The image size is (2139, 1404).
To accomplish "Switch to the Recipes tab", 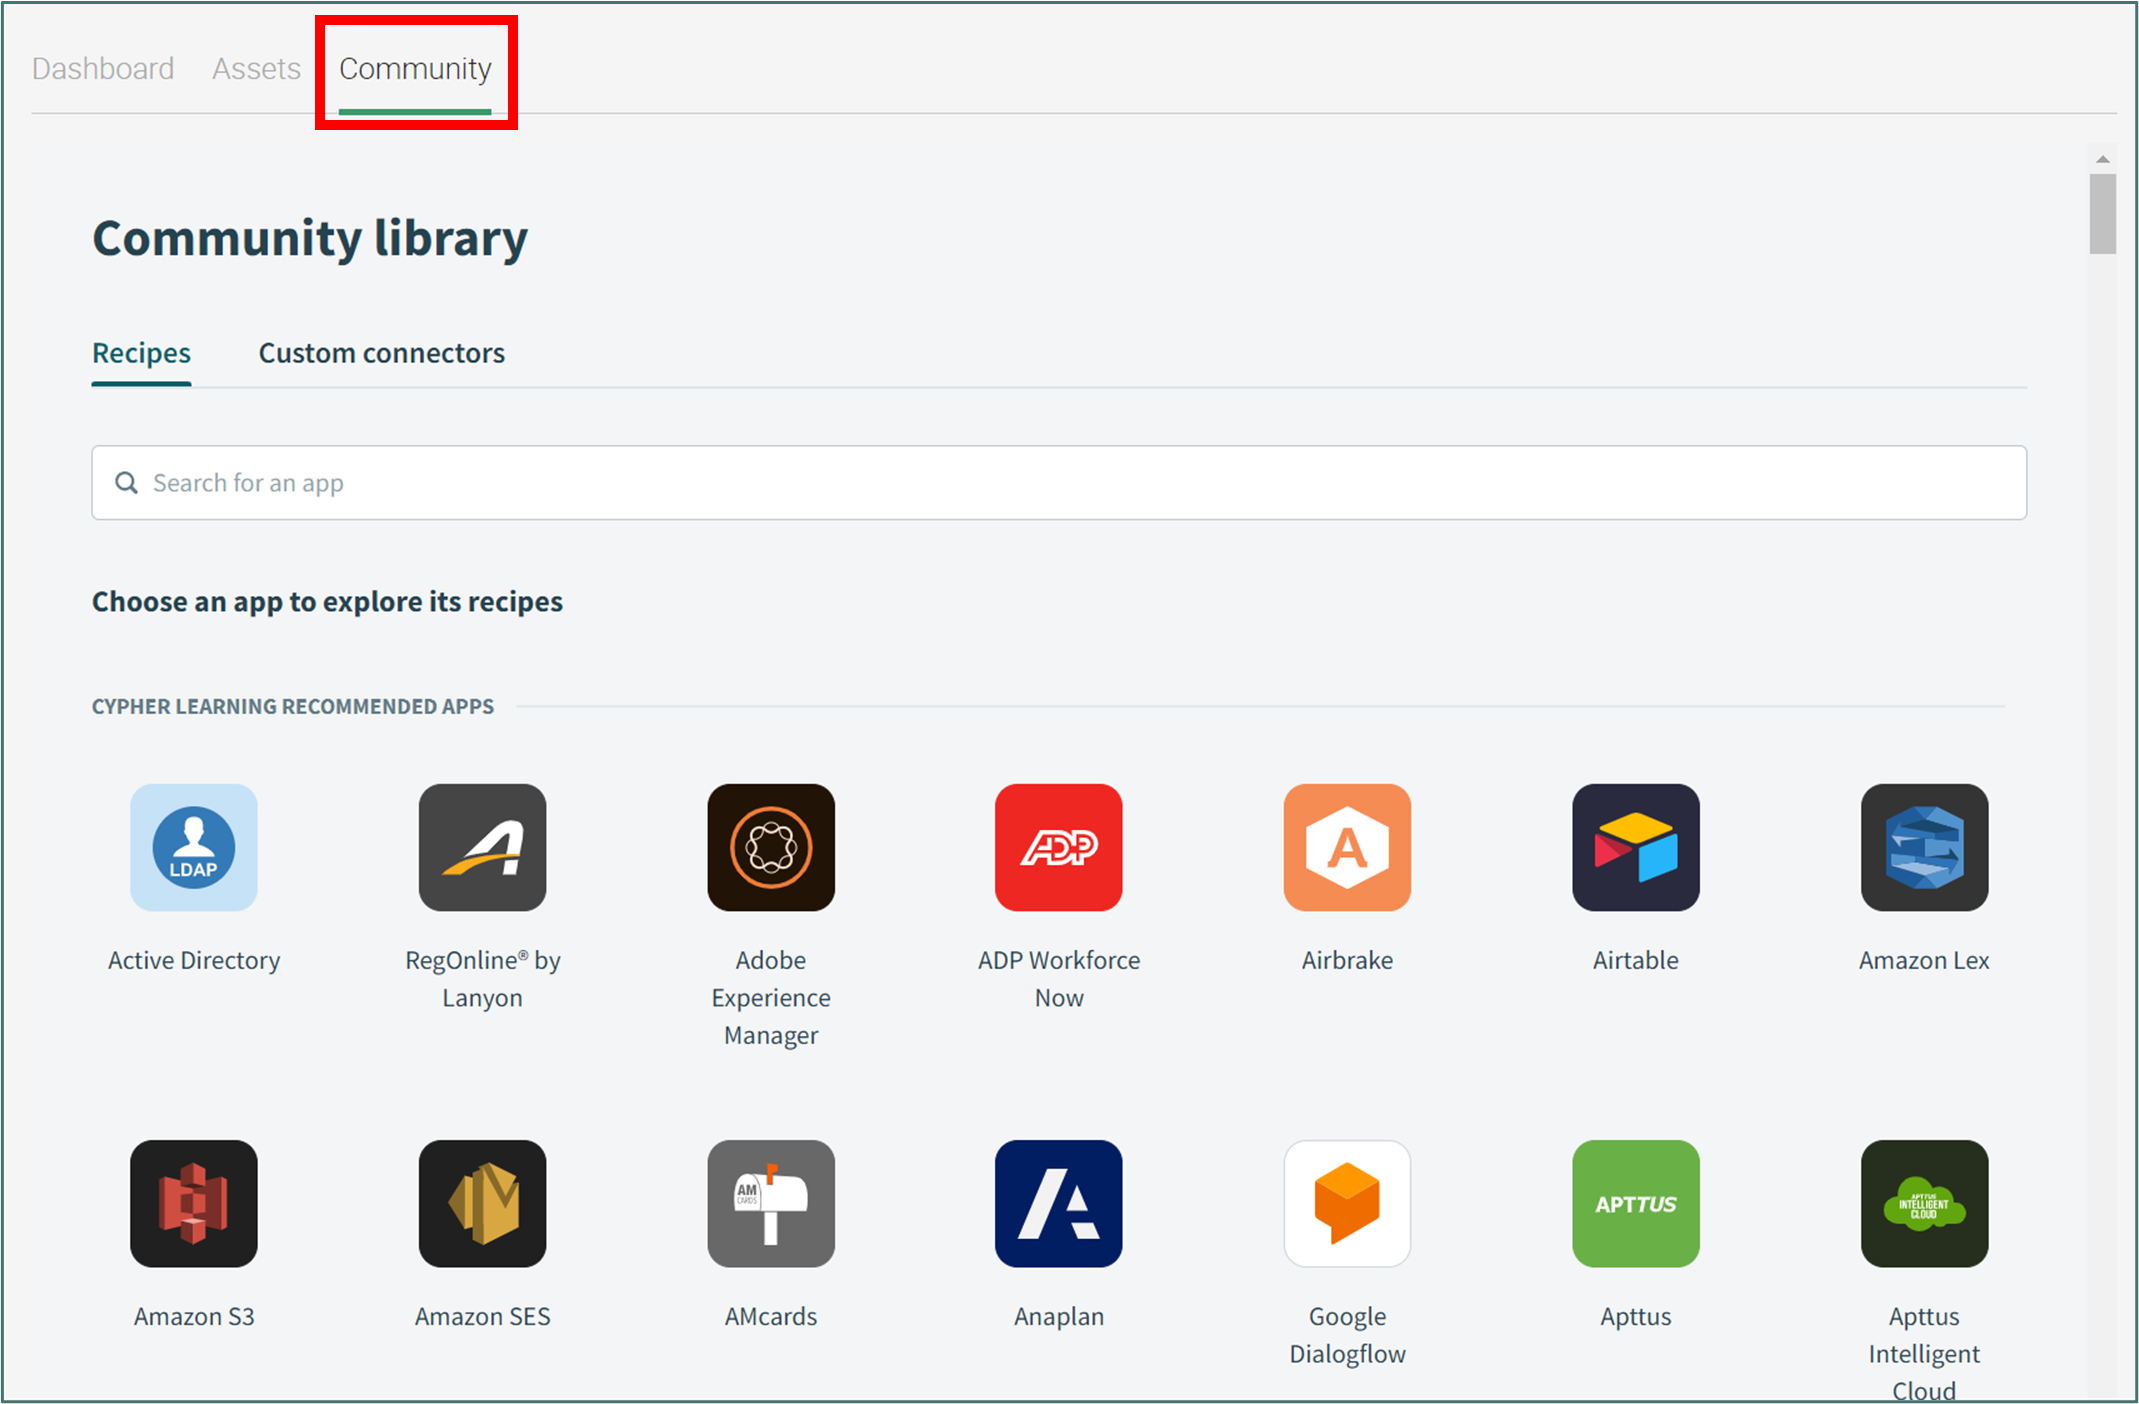I will [x=141, y=353].
